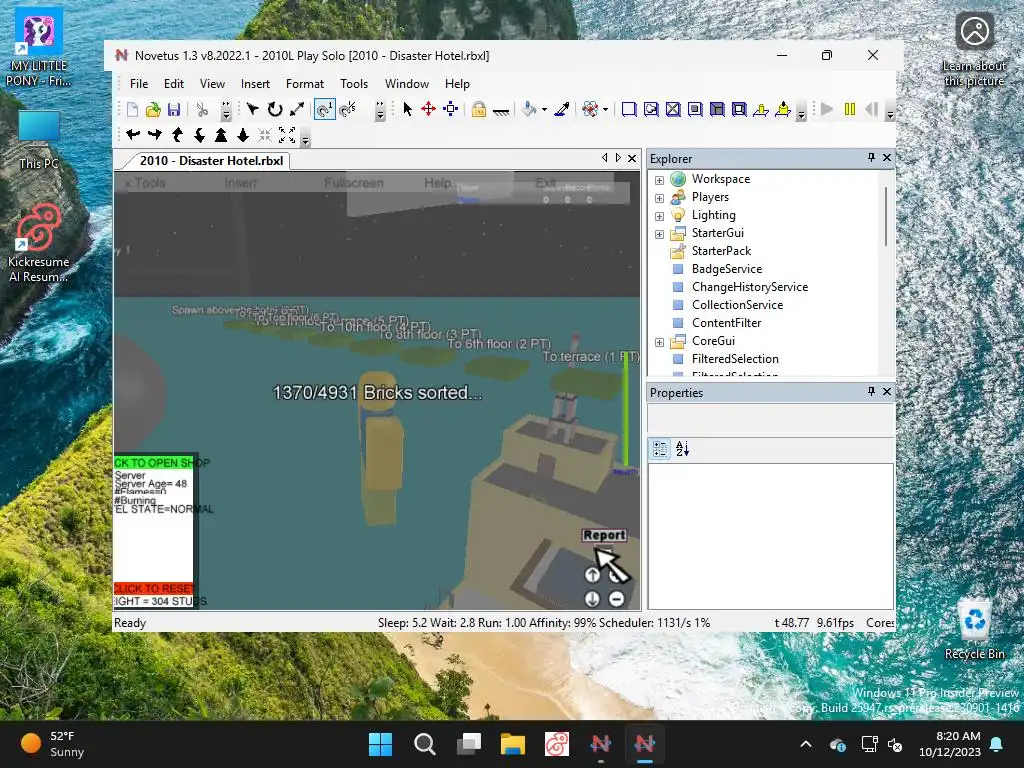Click the red CLICK TO RESET button
Screen dimensions: 1024x768
[153, 588]
